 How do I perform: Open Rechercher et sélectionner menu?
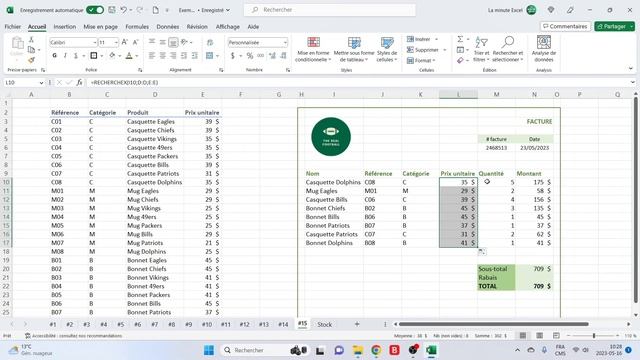(x=508, y=49)
